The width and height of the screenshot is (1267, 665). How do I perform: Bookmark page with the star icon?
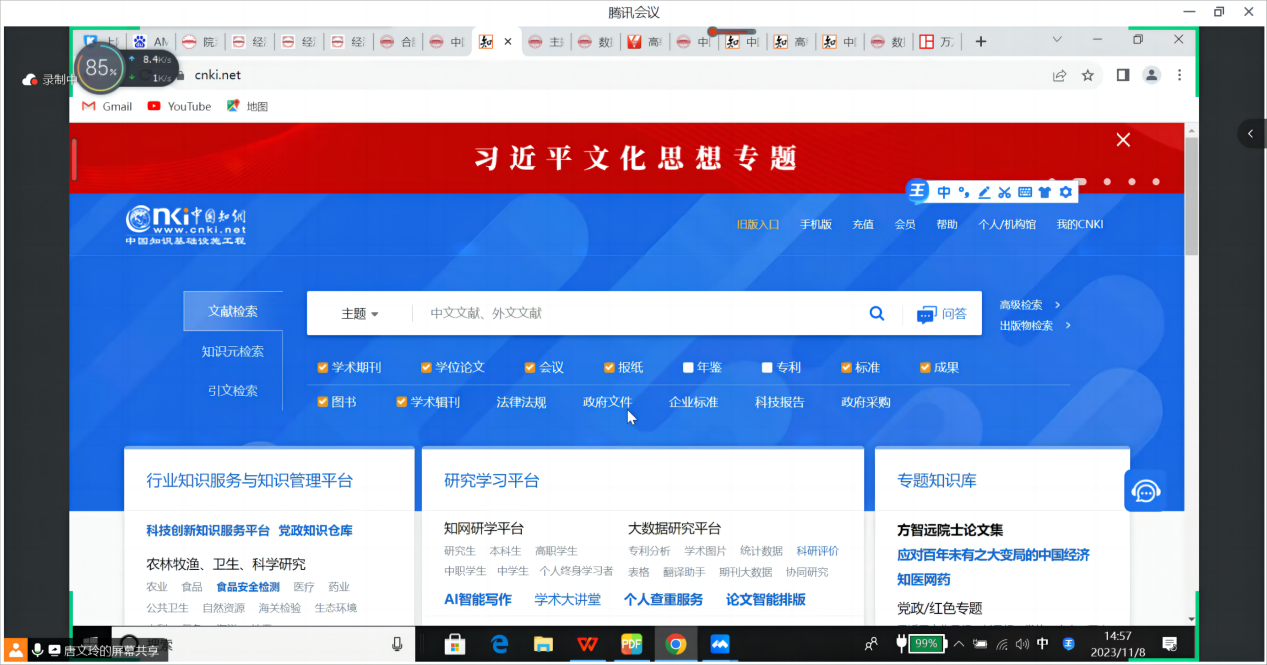click(x=1088, y=75)
